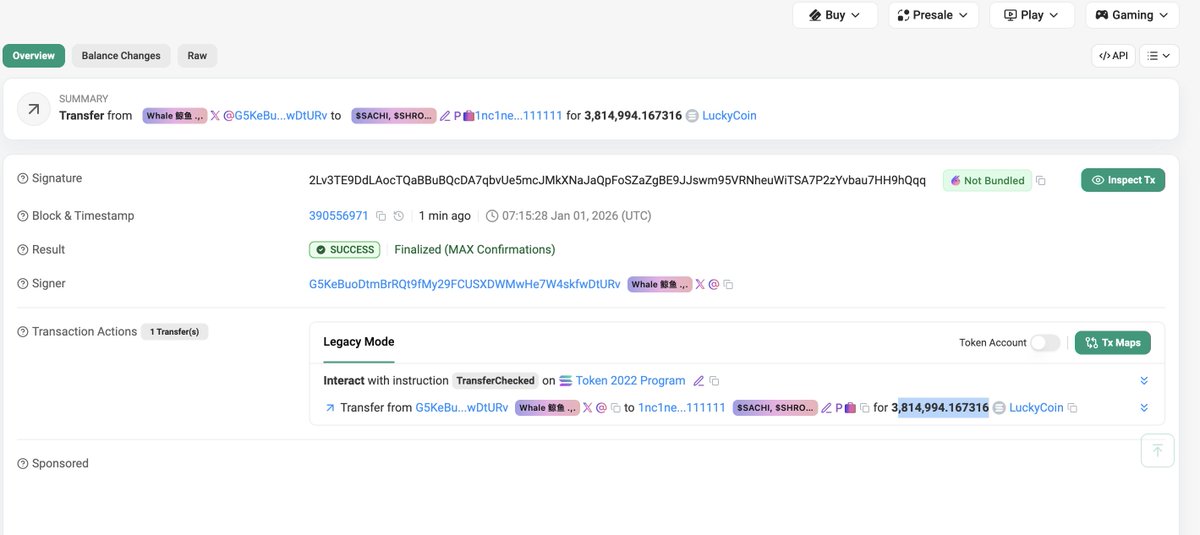Open the Token 2022 Program link
Image resolution: width=1200 pixels, height=535 pixels.
tap(631, 381)
